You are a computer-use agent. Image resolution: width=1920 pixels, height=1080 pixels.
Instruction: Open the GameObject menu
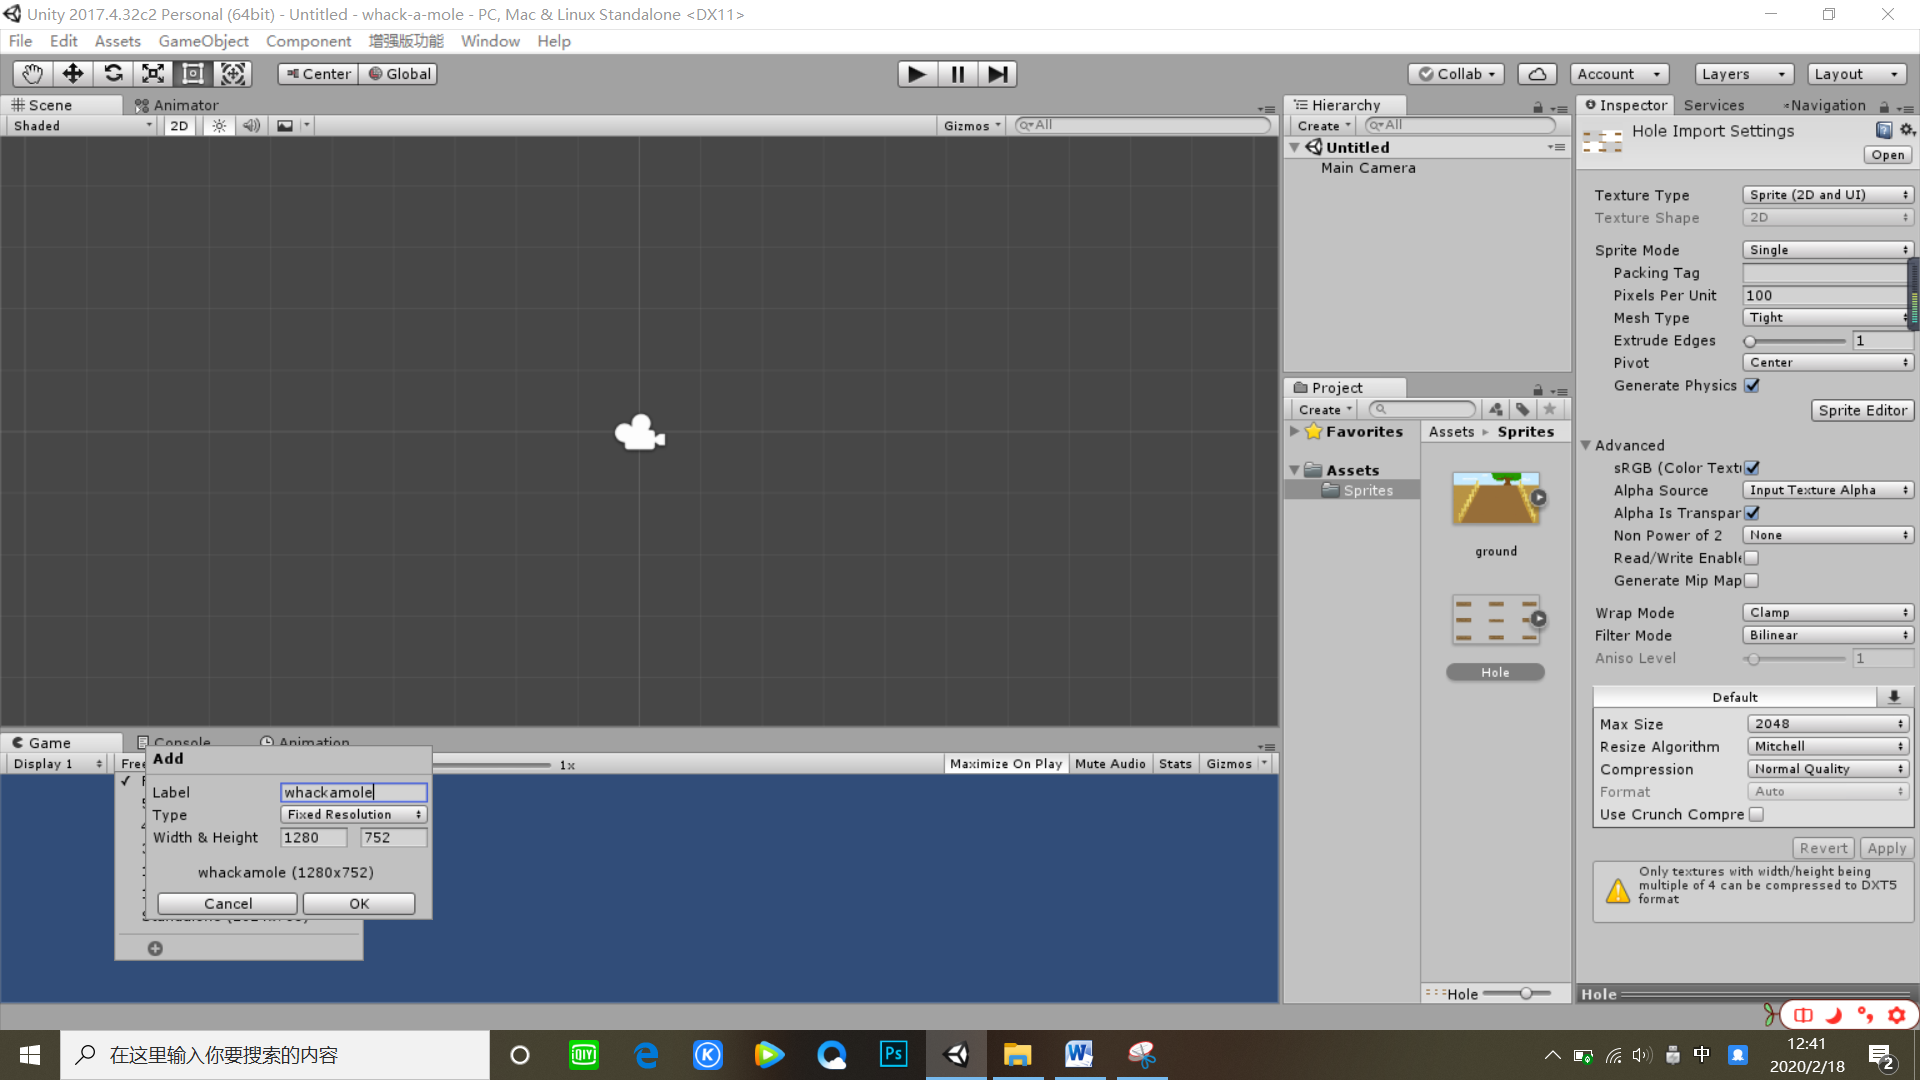pos(203,41)
